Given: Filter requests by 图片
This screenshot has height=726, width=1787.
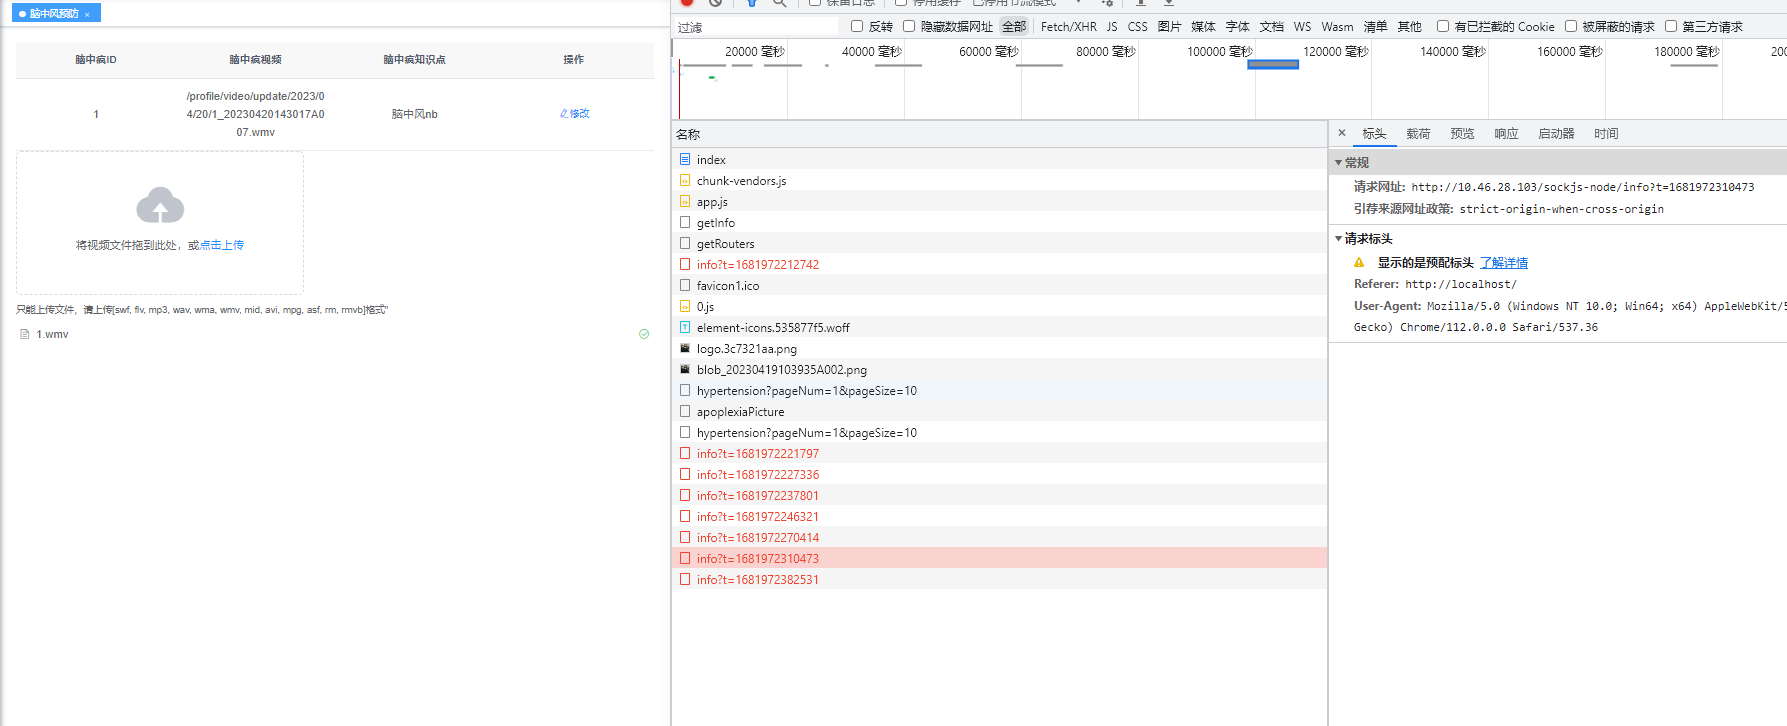Looking at the screenshot, I should coord(1169,27).
